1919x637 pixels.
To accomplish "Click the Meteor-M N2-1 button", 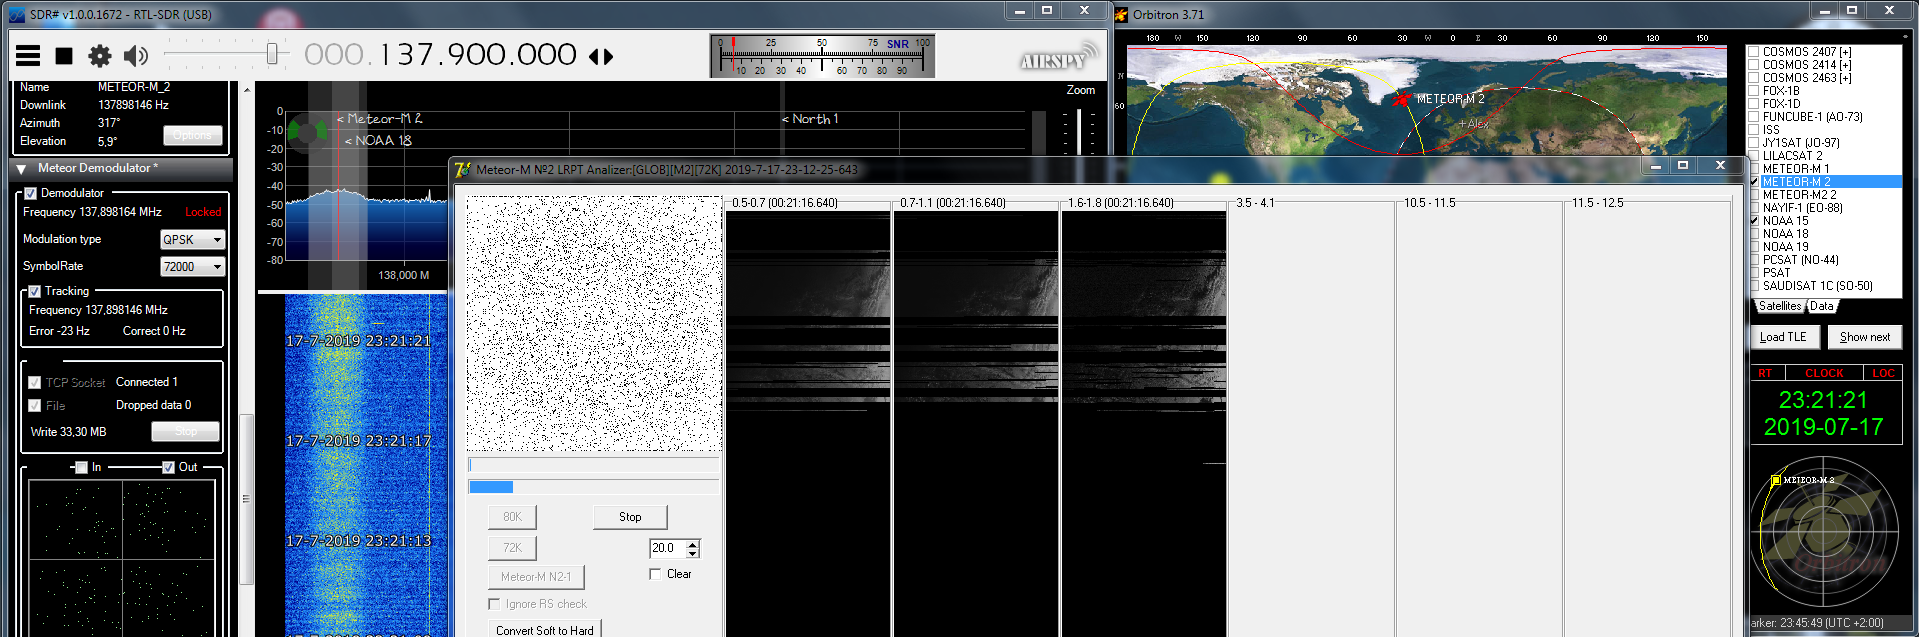I will coord(536,577).
